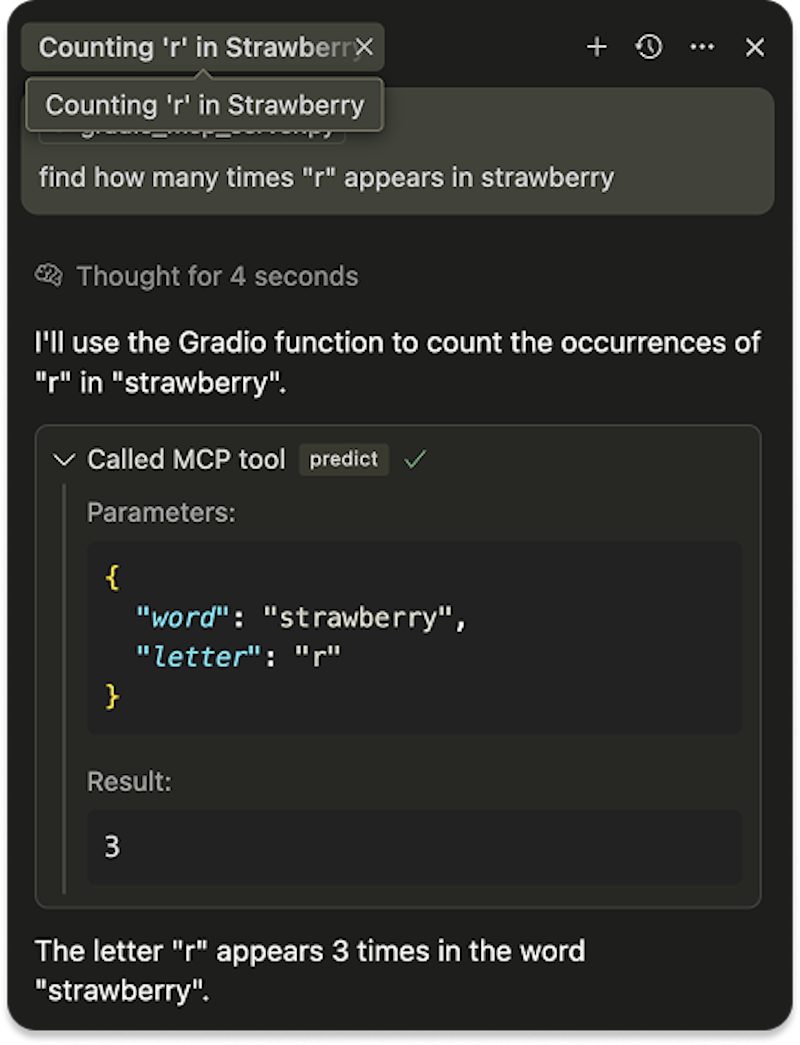
Task: Open chat history clock icon
Action: point(650,47)
